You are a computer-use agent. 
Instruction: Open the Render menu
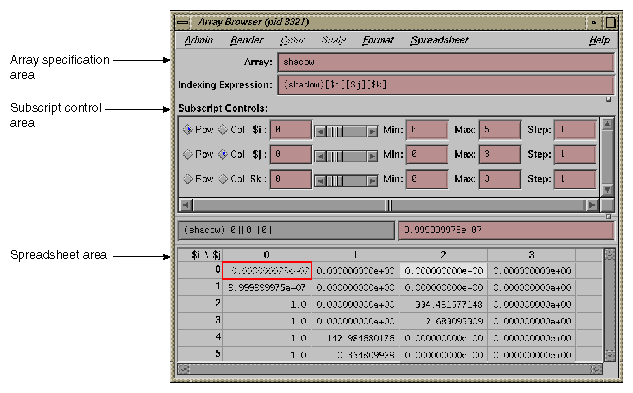(247, 40)
